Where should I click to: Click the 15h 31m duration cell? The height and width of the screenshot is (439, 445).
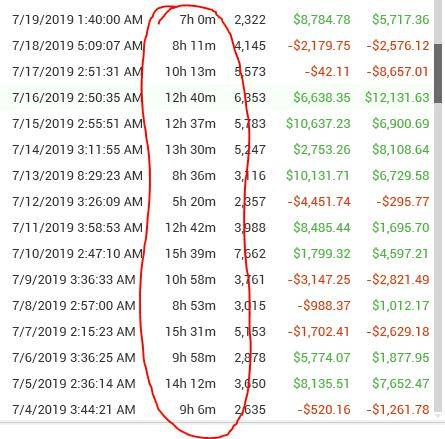tap(190, 332)
